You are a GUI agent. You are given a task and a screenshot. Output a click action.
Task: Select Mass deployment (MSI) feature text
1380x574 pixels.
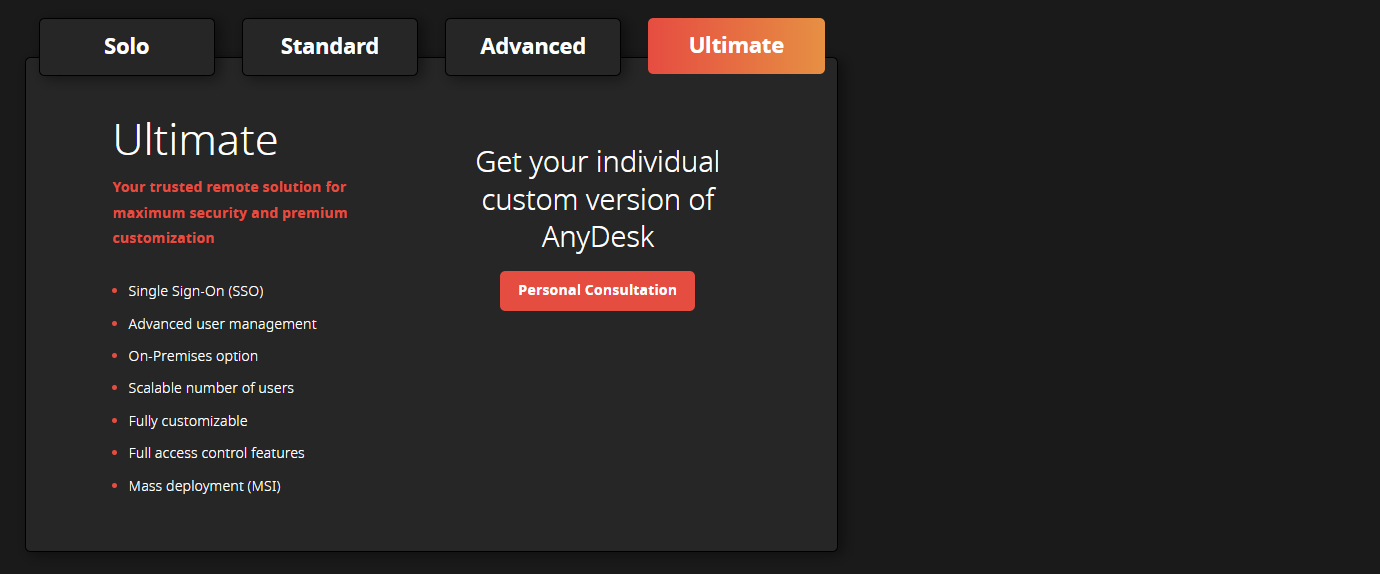click(x=204, y=486)
